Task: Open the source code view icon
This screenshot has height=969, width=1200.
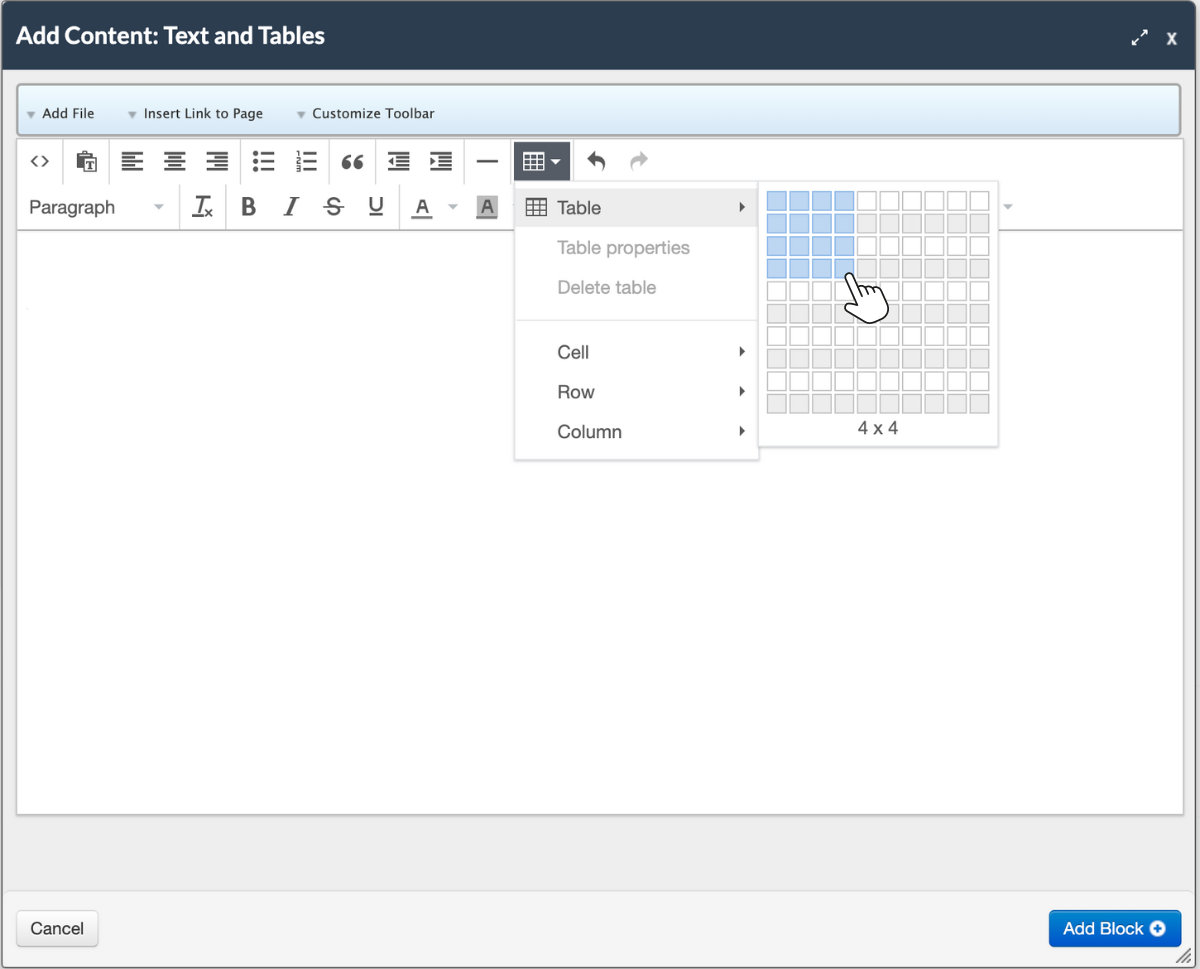Action: pyautogui.click(x=40, y=161)
